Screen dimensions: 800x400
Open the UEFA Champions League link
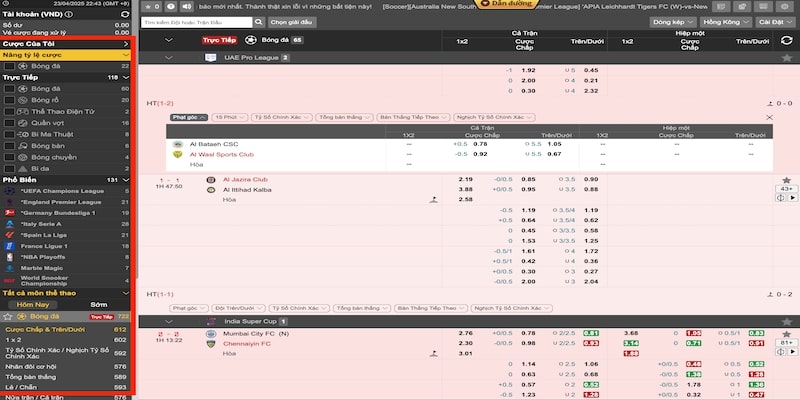(62, 189)
